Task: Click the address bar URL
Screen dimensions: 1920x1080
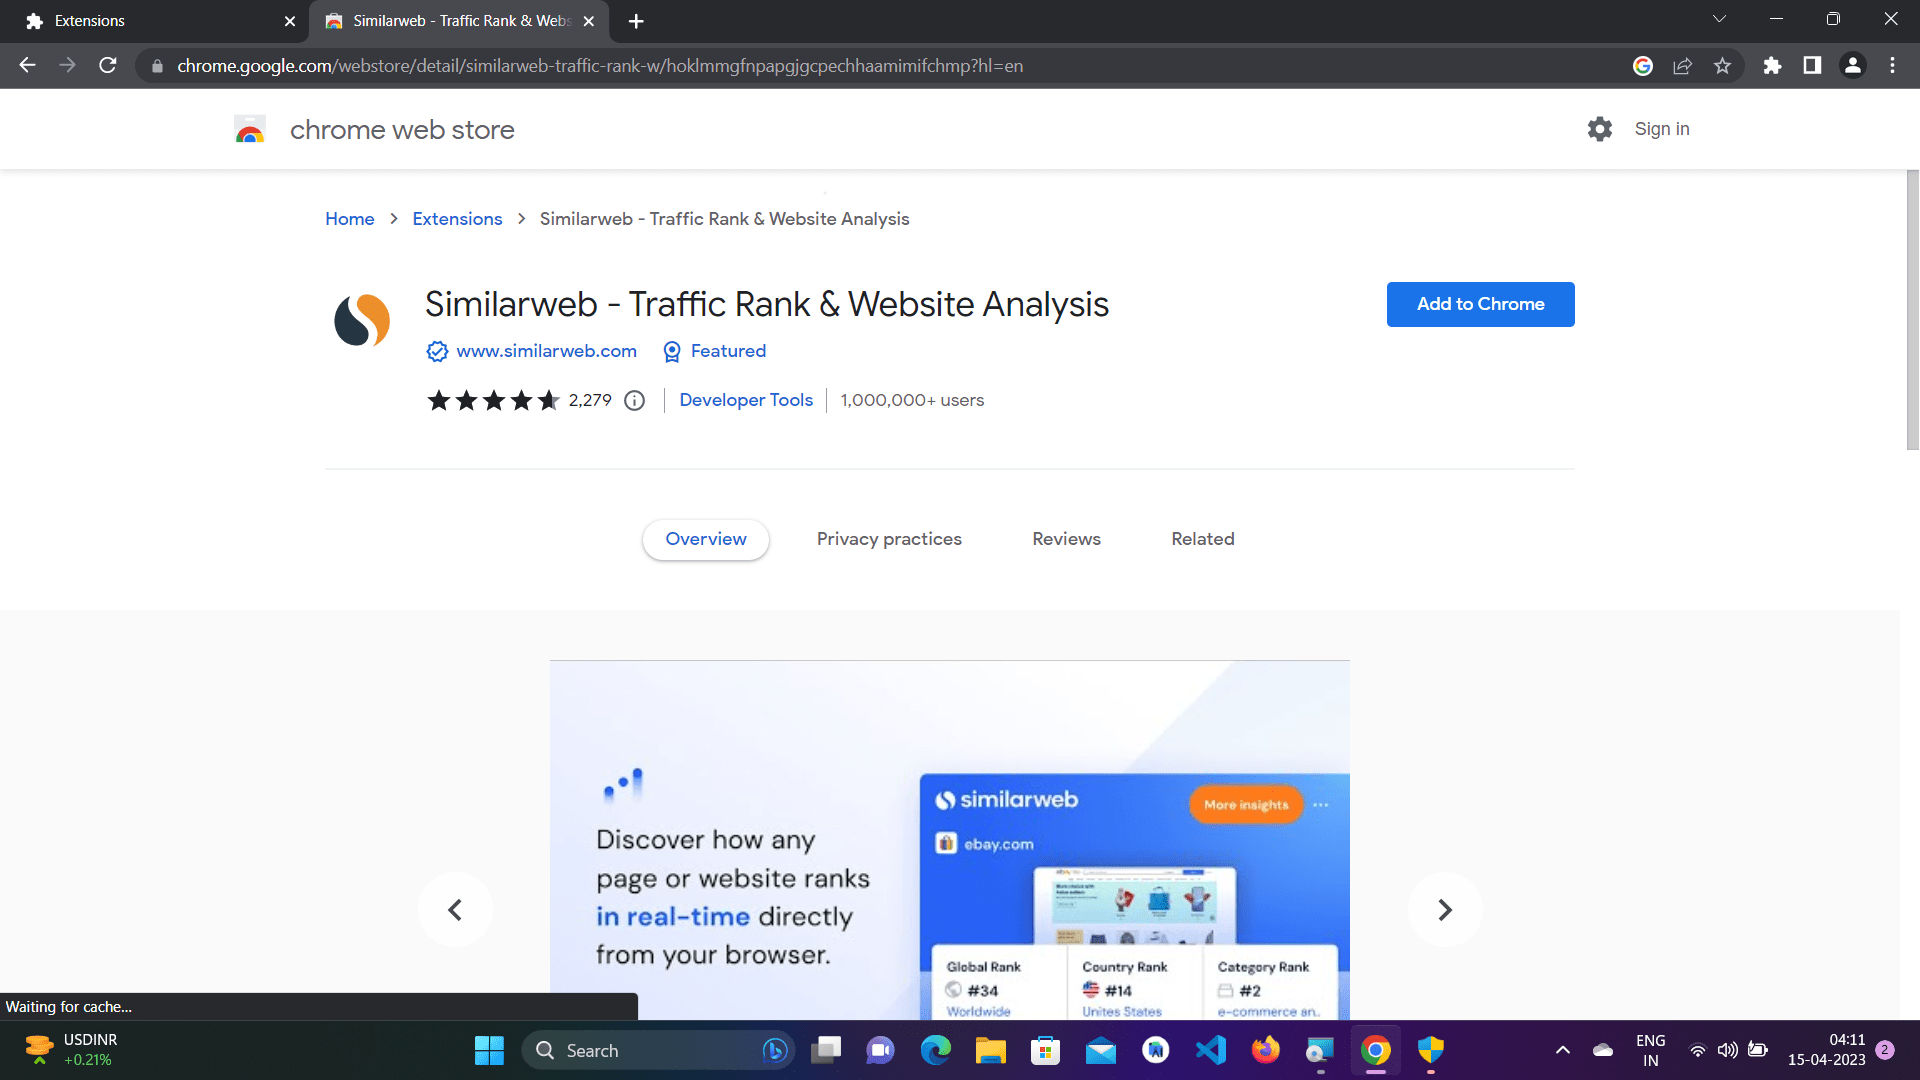Action: point(600,66)
